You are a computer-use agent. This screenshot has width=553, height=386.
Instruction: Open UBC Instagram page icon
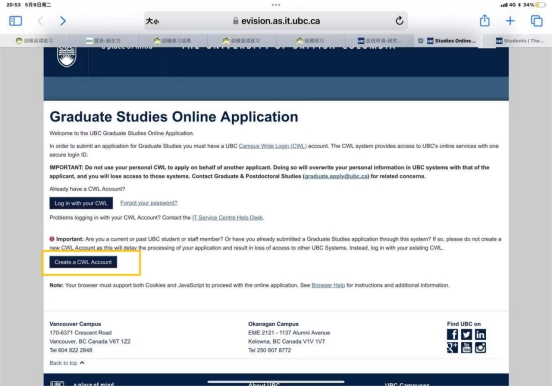480,348
